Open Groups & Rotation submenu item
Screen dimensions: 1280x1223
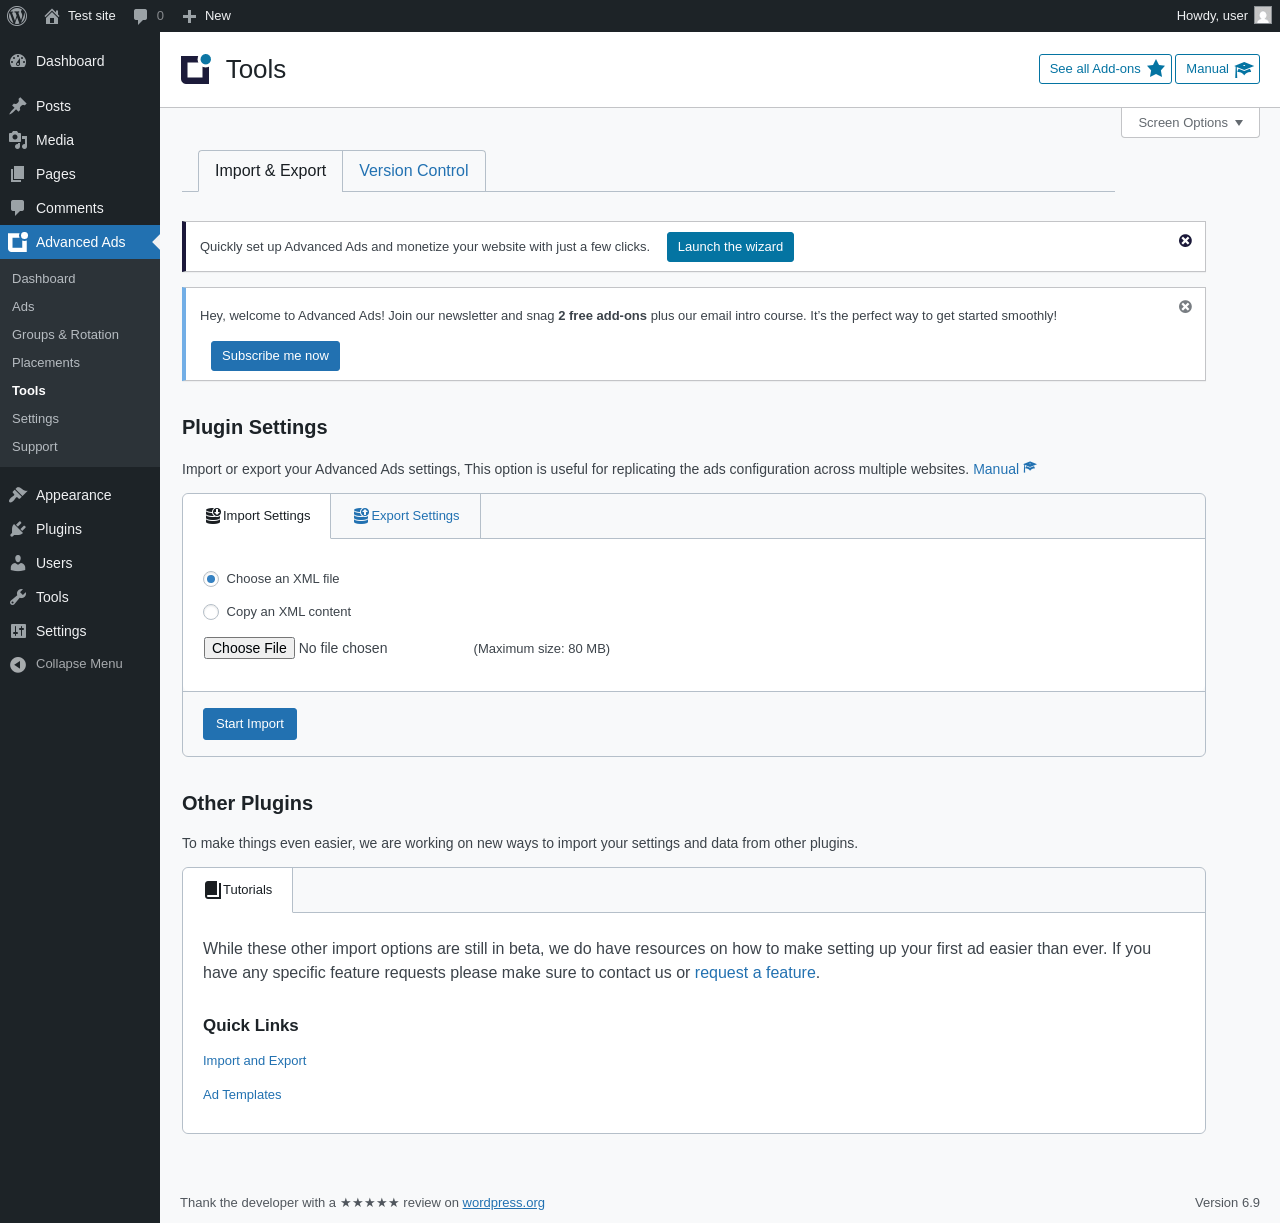(65, 335)
